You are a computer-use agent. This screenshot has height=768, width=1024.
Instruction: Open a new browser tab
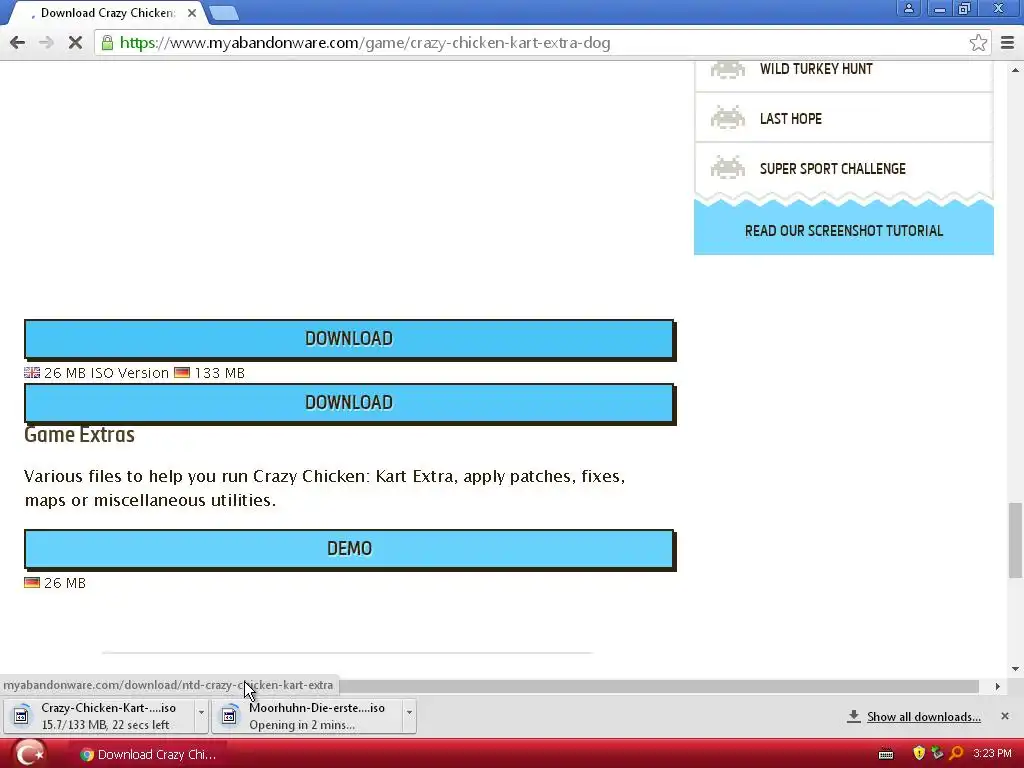pyautogui.click(x=224, y=13)
